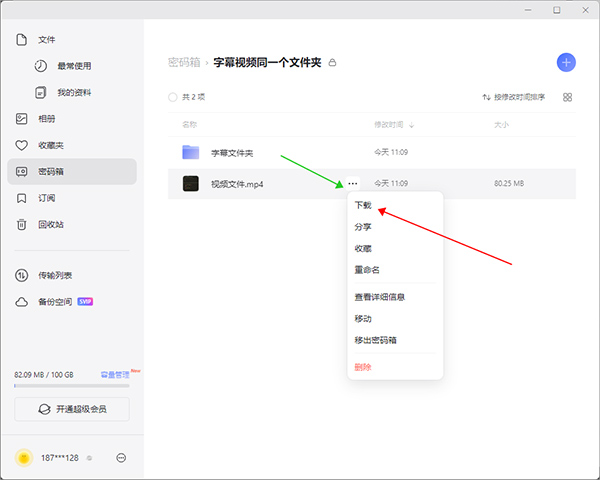Image resolution: width=600 pixels, height=480 pixels.
Task: Open 备份空间 backup space
Action: 55,301
